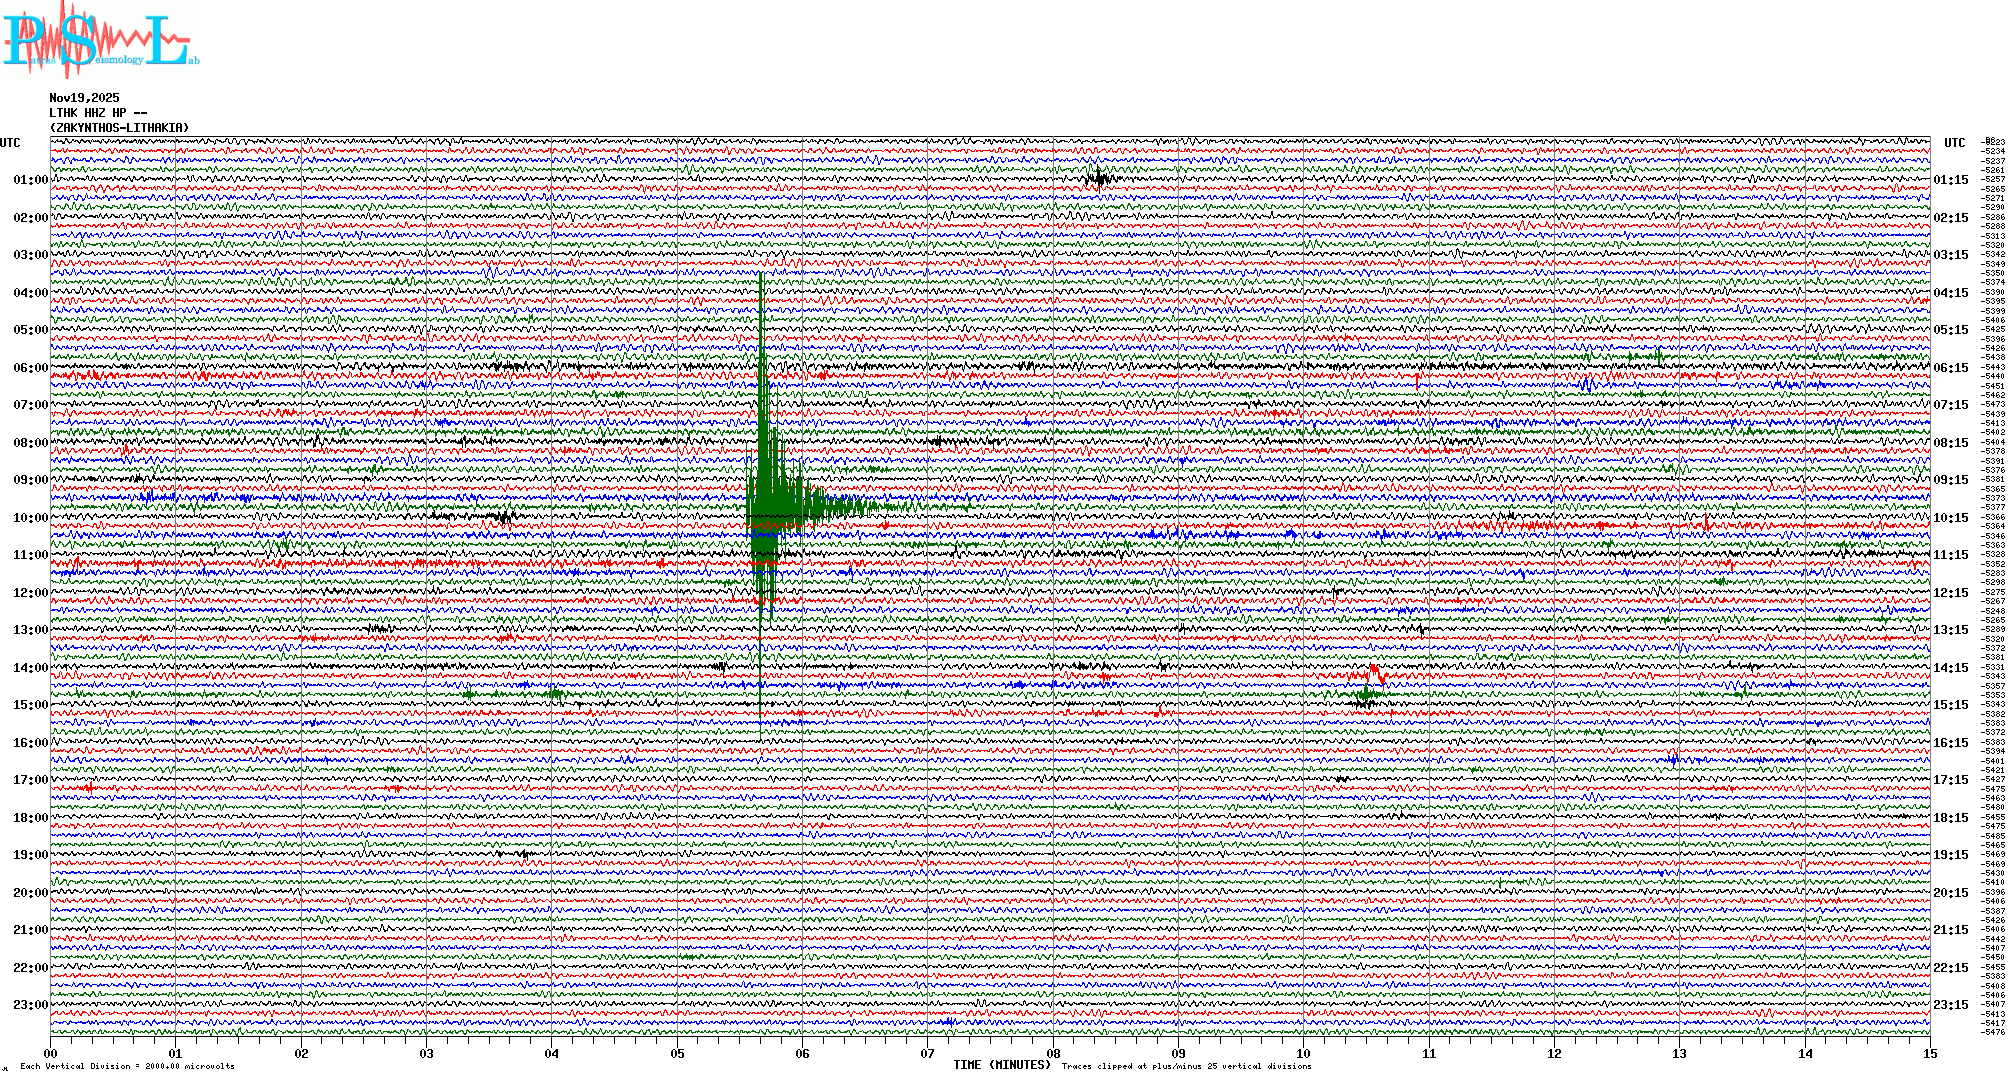Click the small black event on 01:00 trace
This screenshot has height=1080, width=2010.
[x=1098, y=179]
